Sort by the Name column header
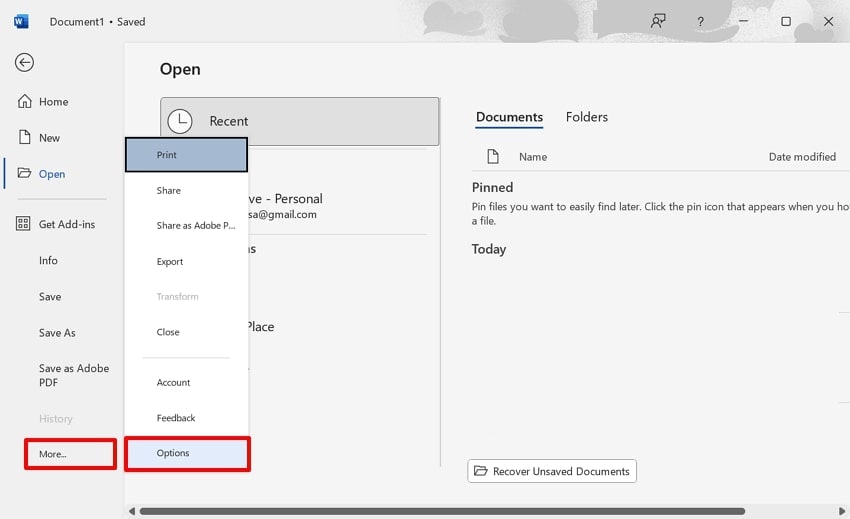This screenshot has height=519, width=850. coord(533,157)
